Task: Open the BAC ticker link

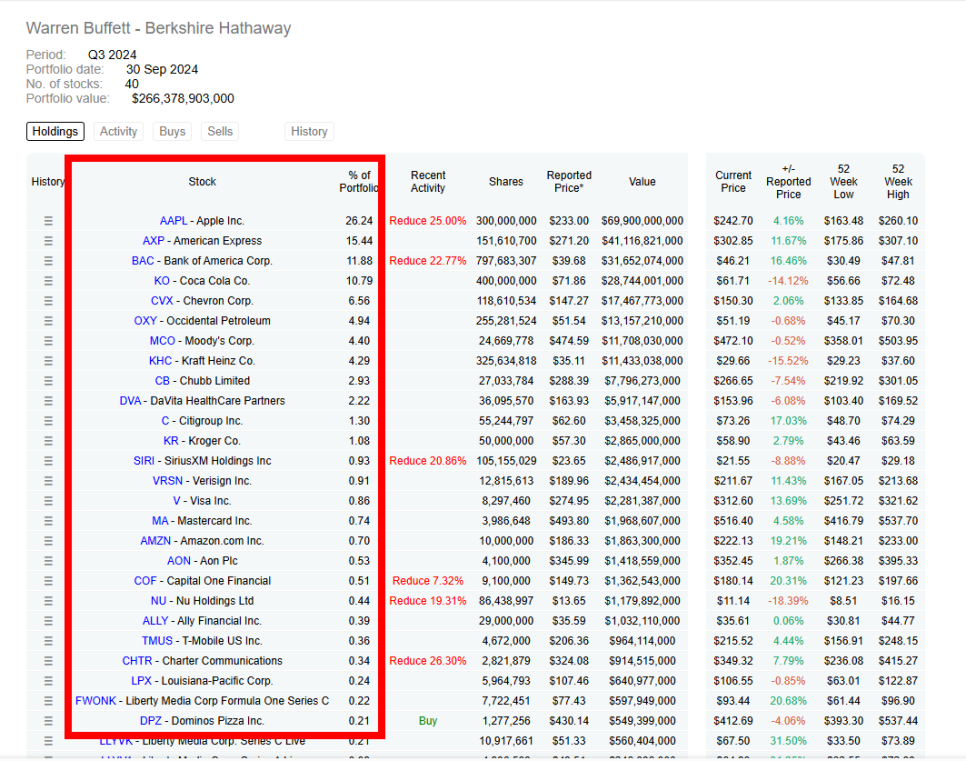Action: click(x=143, y=261)
